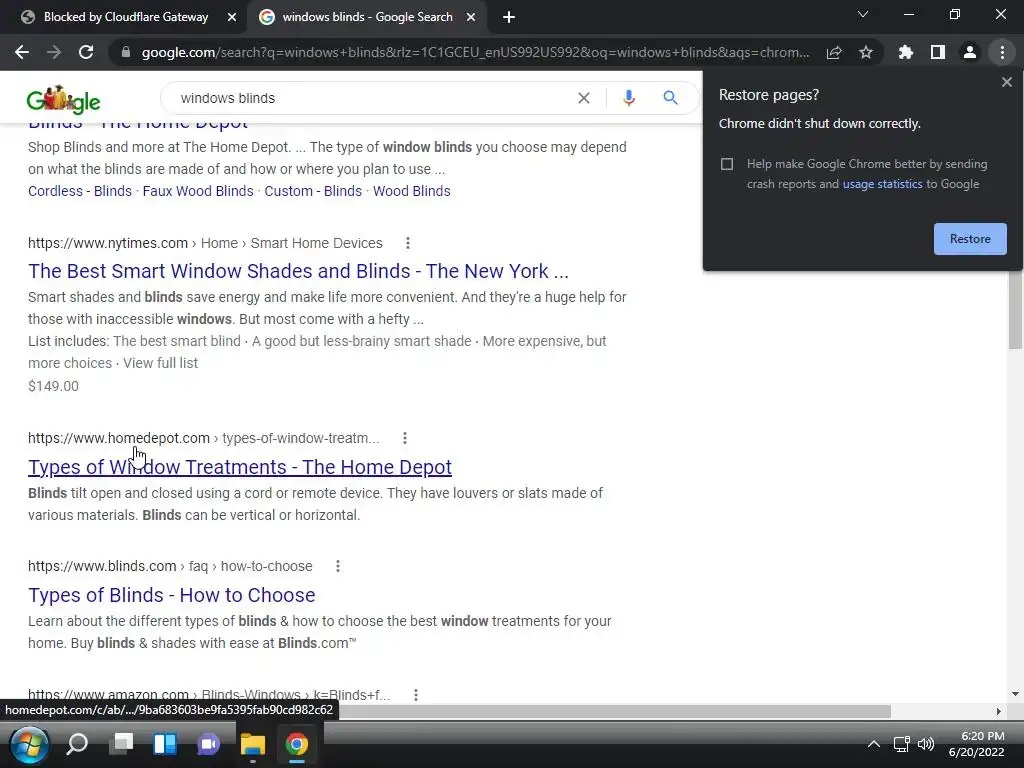Expand the tab search dropdown arrow
Screen dimensions: 1024x768
[x=863, y=14]
